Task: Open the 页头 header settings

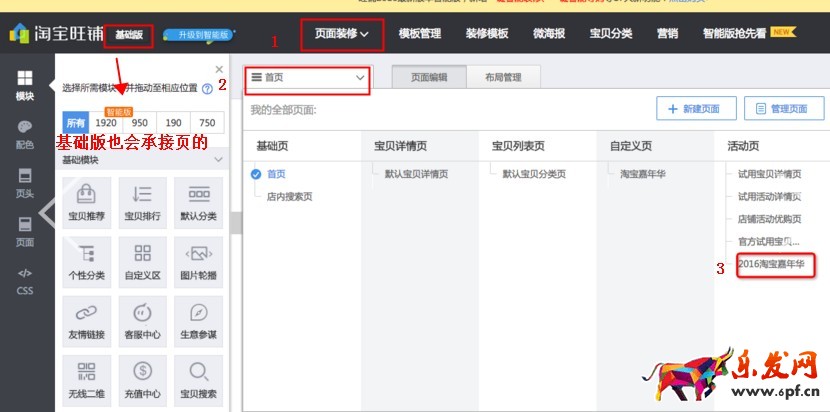Action: (x=25, y=184)
